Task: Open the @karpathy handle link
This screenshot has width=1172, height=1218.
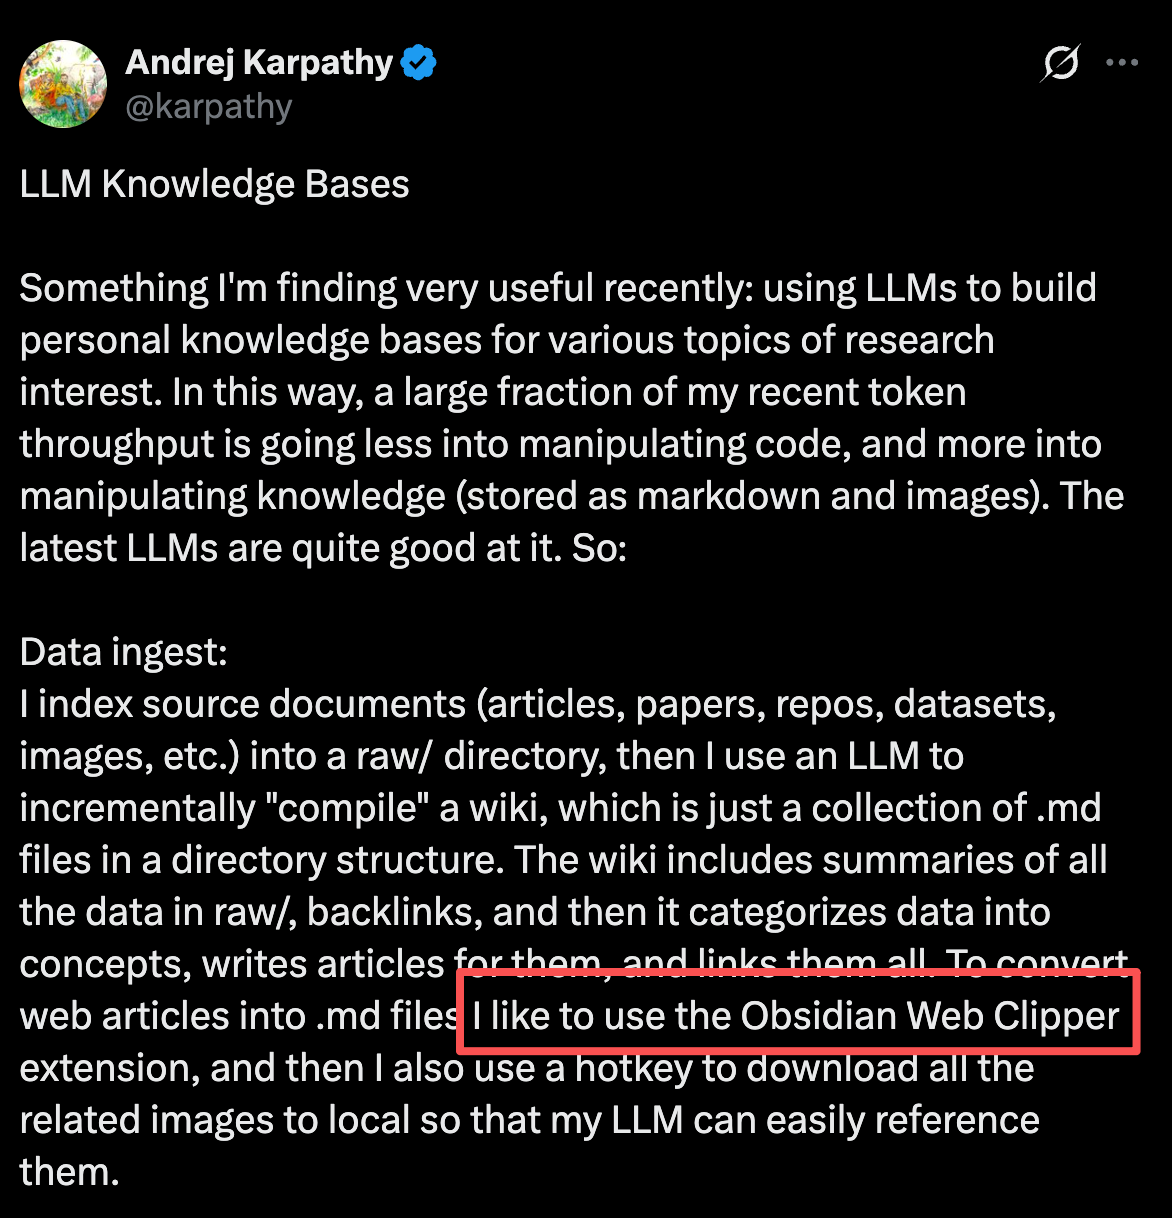Action: 208,107
